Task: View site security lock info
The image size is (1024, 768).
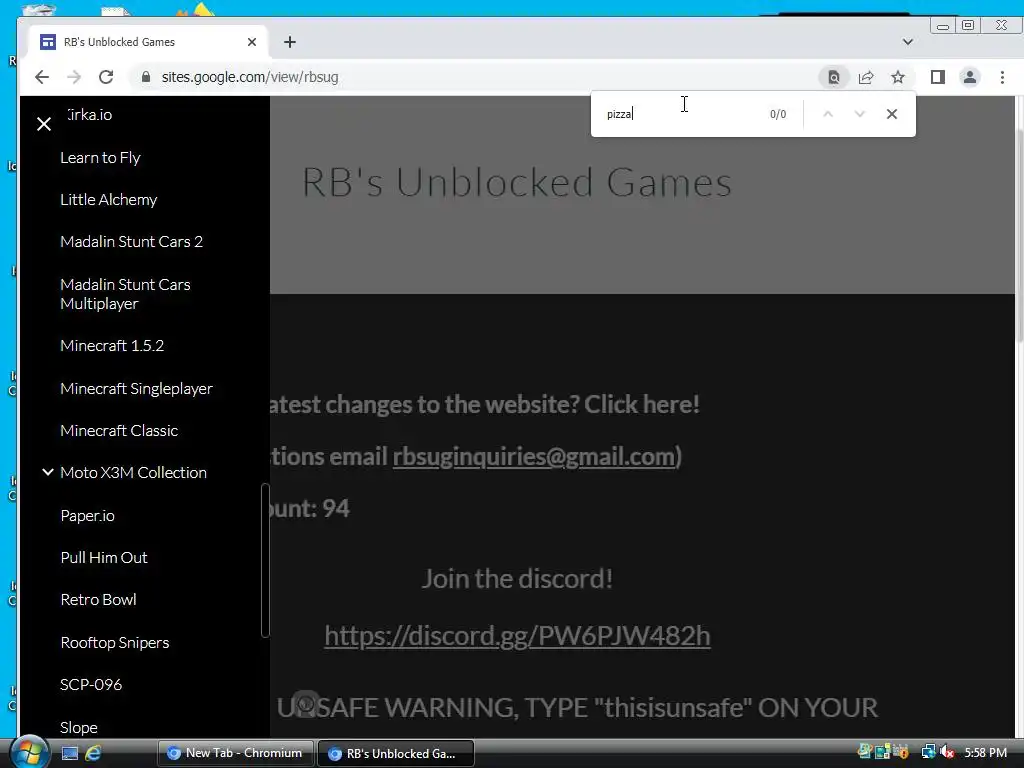Action: point(146,77)
